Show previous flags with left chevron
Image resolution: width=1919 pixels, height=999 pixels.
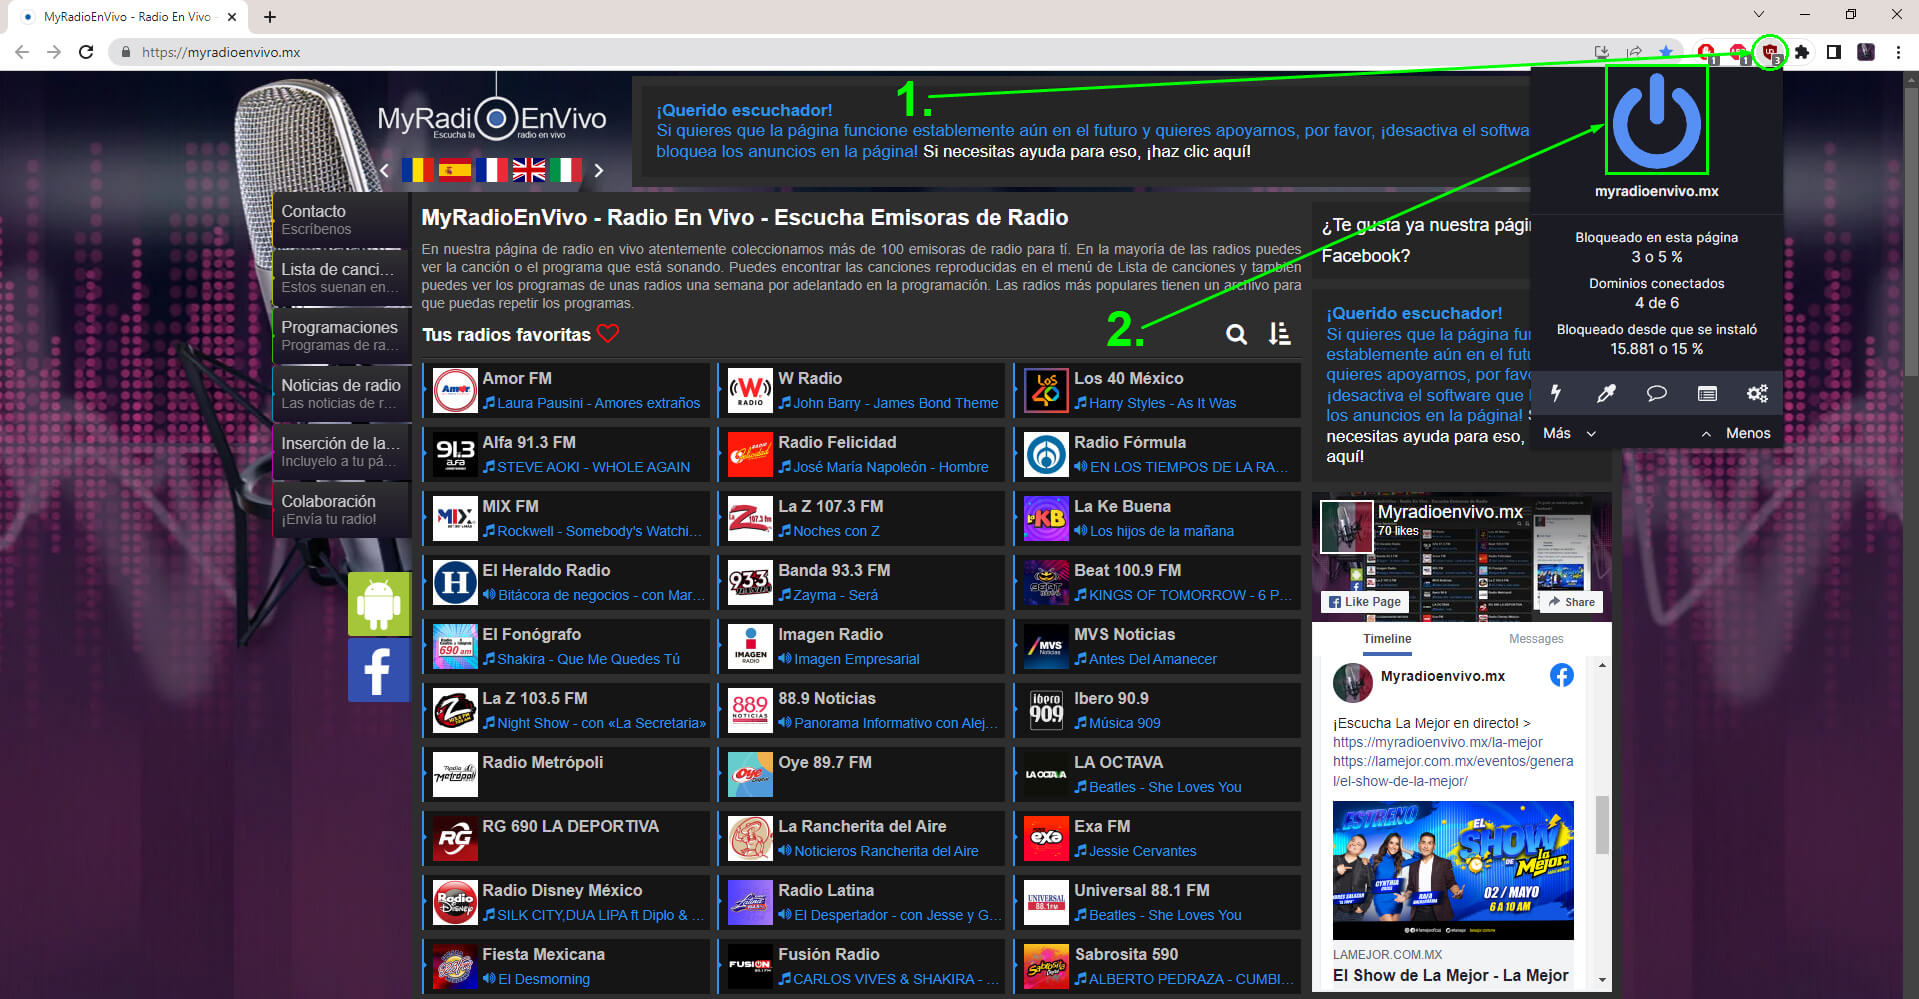(385, 170)
